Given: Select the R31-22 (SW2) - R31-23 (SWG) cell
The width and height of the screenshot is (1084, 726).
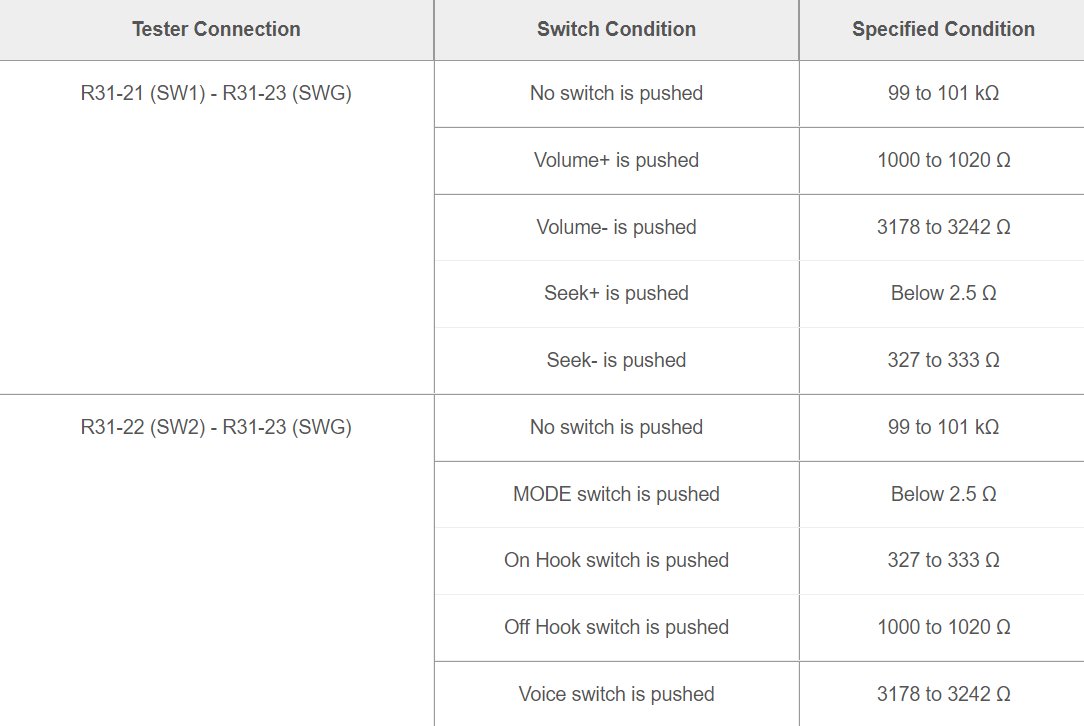Looking at the screenshot, I should (x=216, y=561).
